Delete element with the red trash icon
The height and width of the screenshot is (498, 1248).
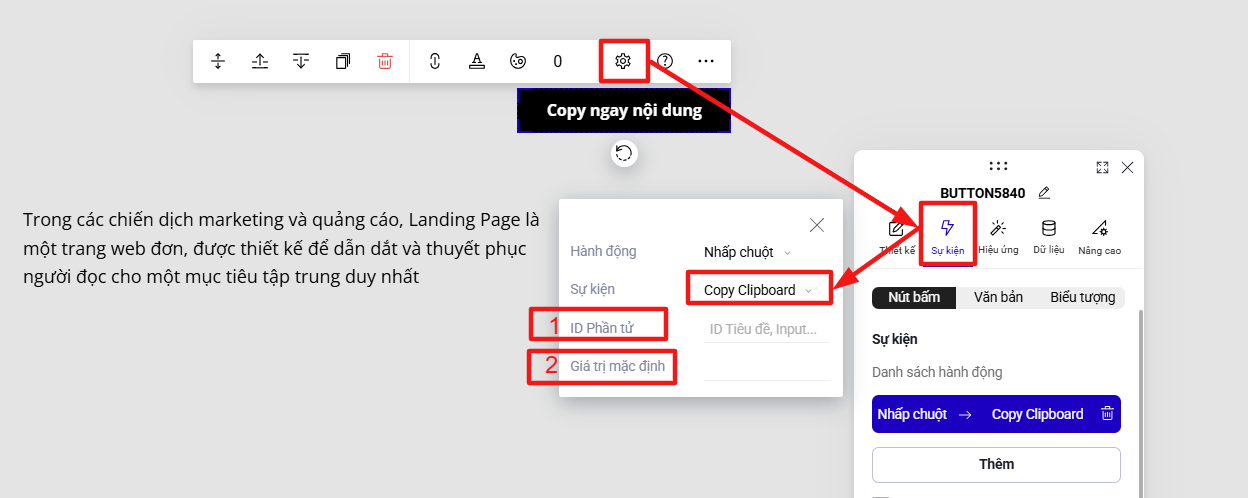[385, 61]
